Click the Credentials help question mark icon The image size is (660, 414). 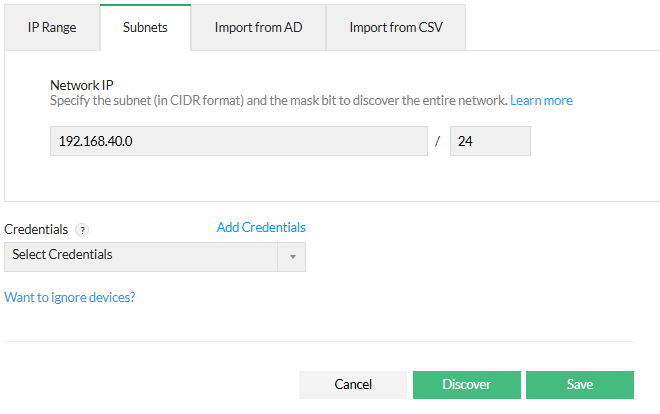click(x=83, y=230)
